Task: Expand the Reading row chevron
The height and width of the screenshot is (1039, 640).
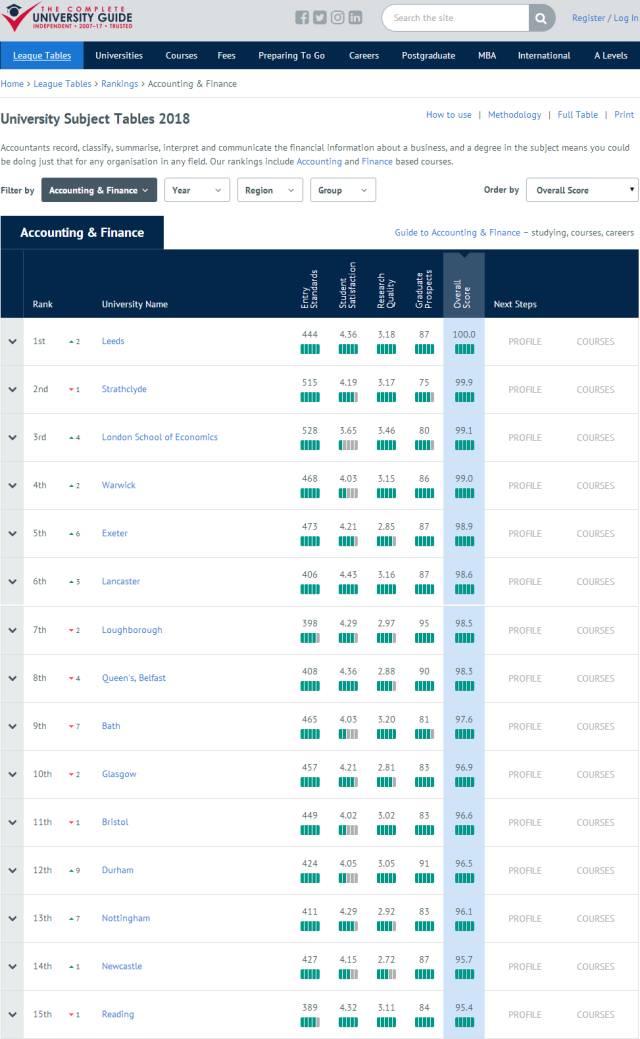Action: pos(12,1014)
